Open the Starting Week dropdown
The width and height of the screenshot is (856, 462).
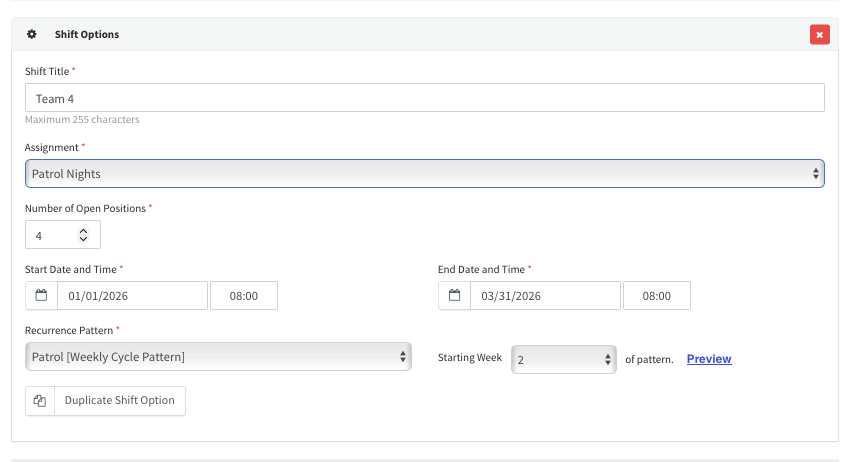(x=564, y=359)
